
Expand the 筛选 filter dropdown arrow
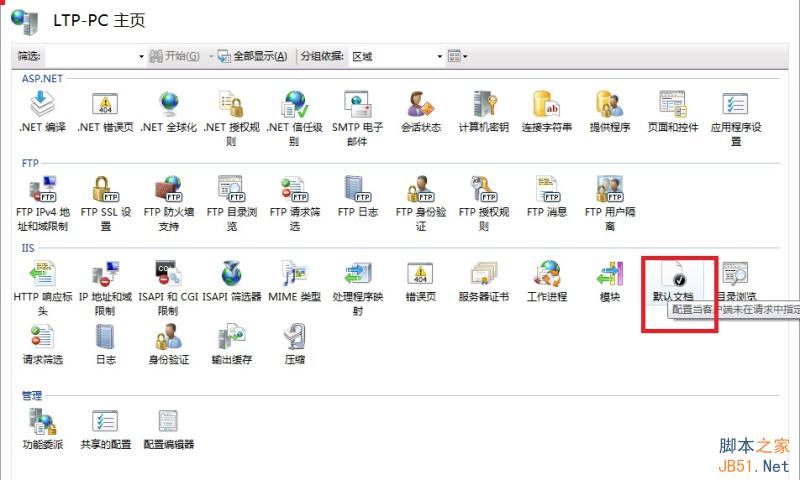tap(141, 56)
